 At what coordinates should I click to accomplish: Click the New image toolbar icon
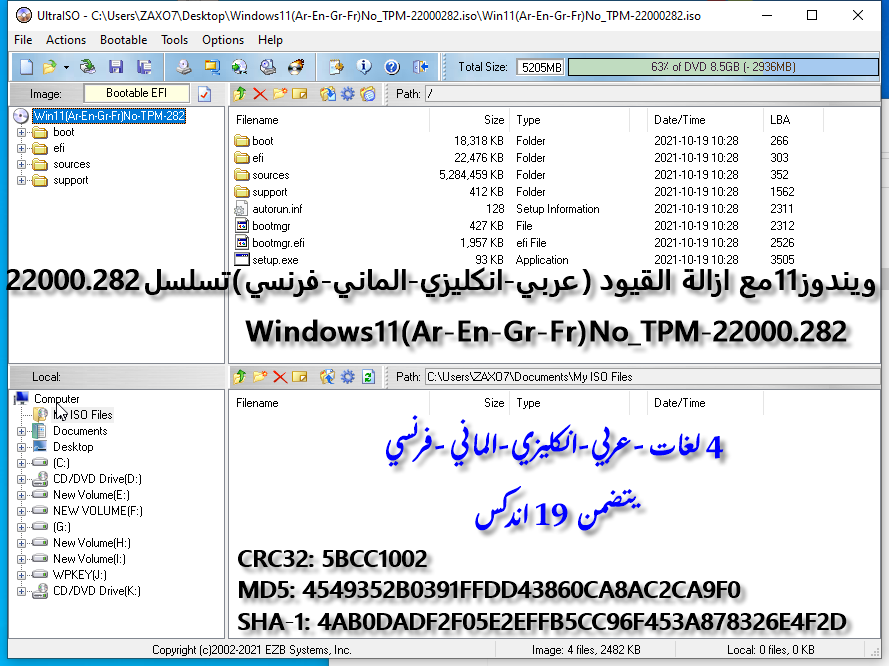(x=26, y=67)
